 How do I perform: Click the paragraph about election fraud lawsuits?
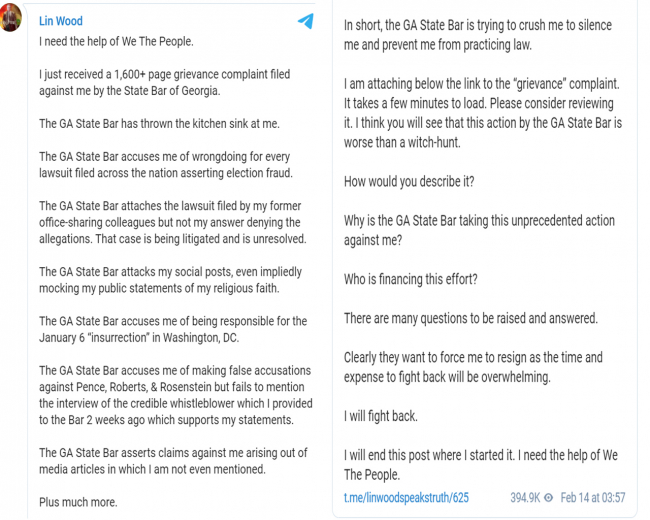point(166,165)
